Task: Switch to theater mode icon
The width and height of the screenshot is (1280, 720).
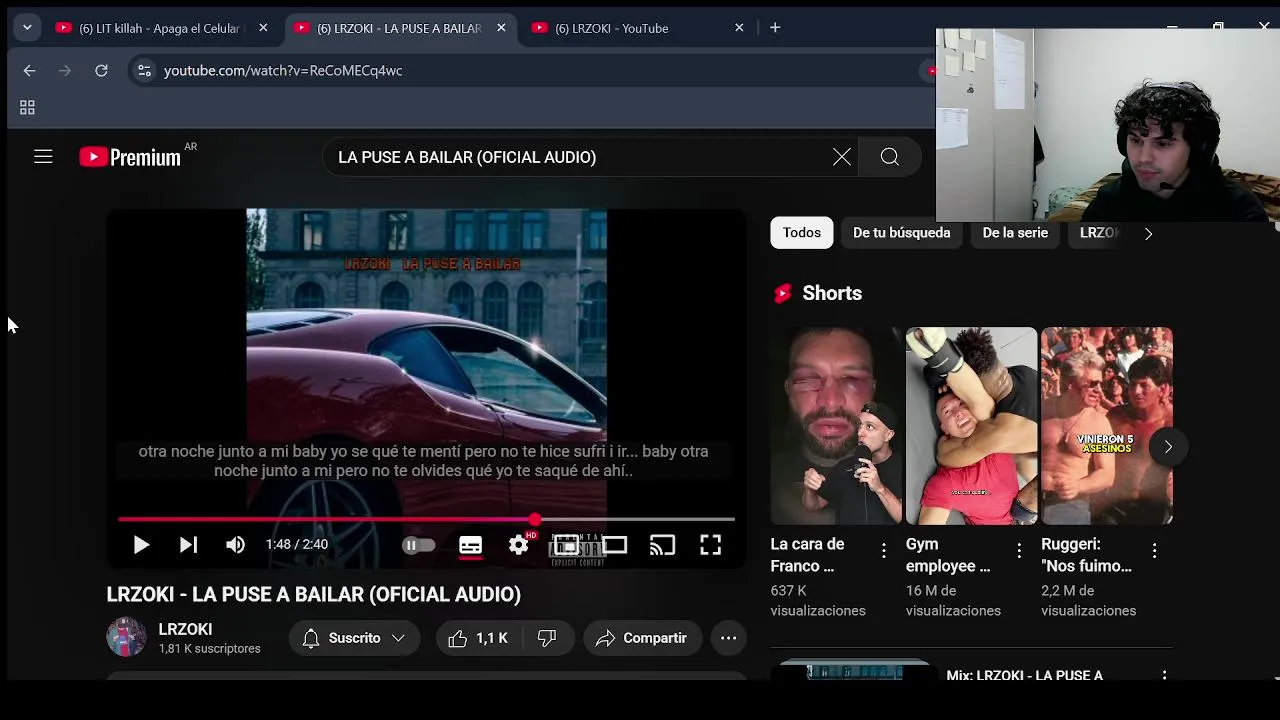Action: [x=614, y=545]
